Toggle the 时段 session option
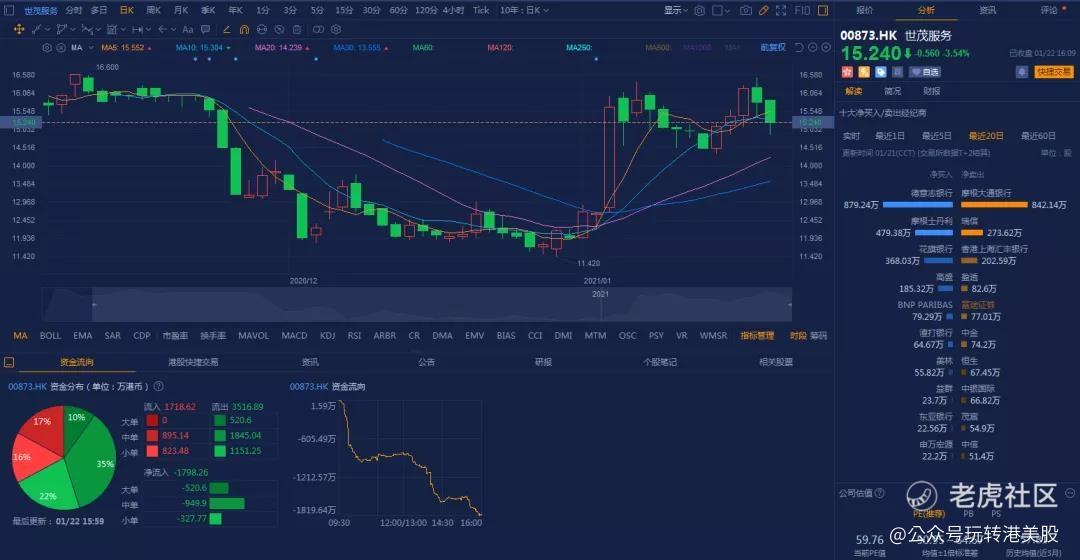 [798, 335]
